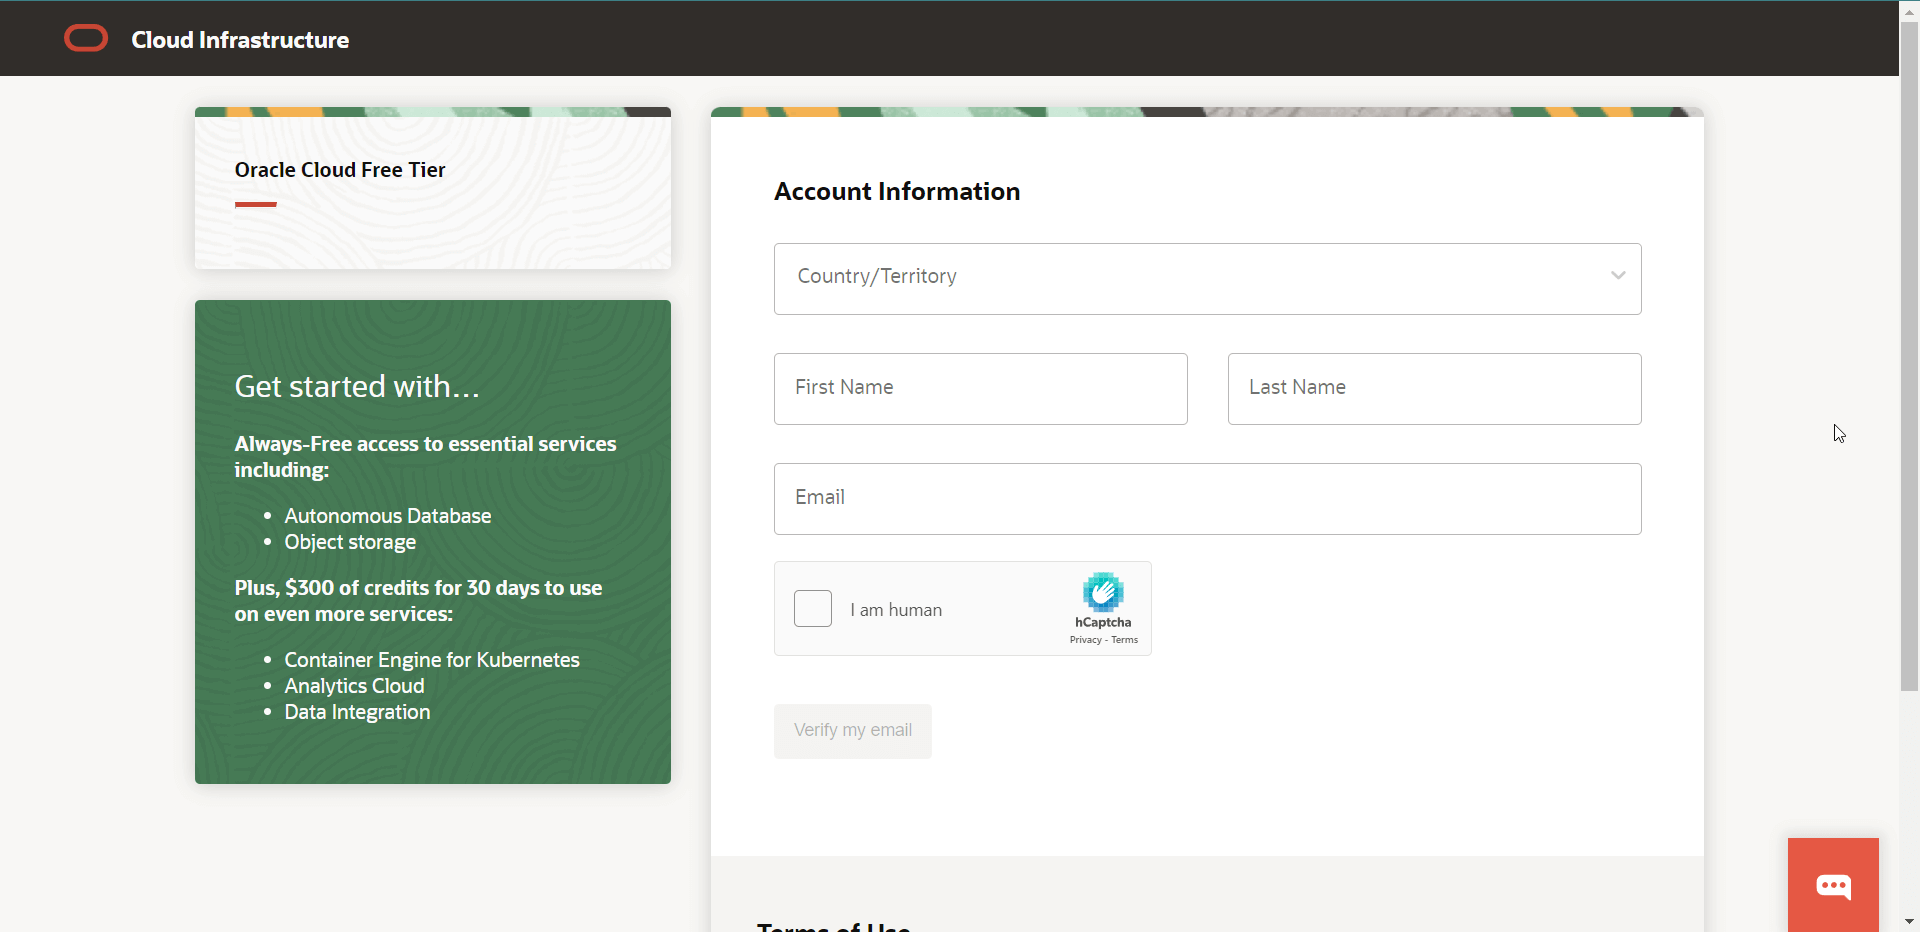Check the "I am human" checkbox
This screenshot has width=1920, height=932.
(x=813, y=609)
